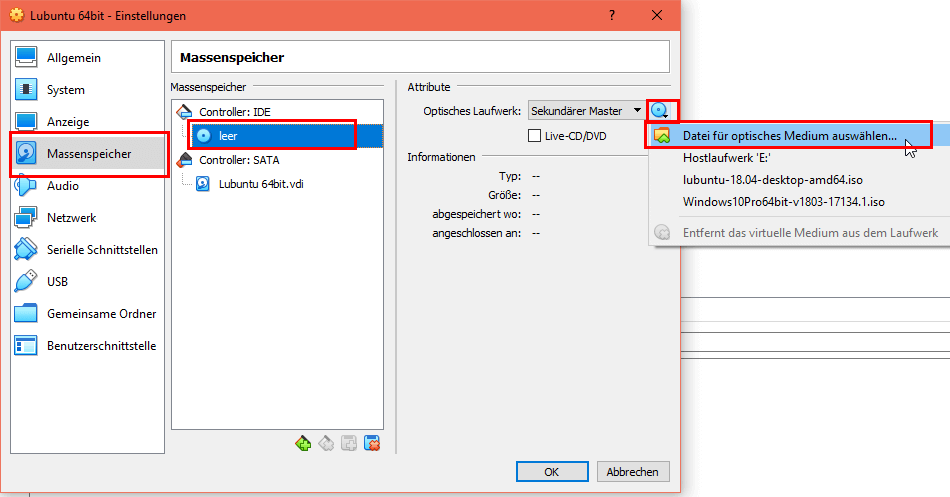The height and width of the screenshot is (497, 950).
Task: Click the add controller icon below tree
Action: [303, 444]
